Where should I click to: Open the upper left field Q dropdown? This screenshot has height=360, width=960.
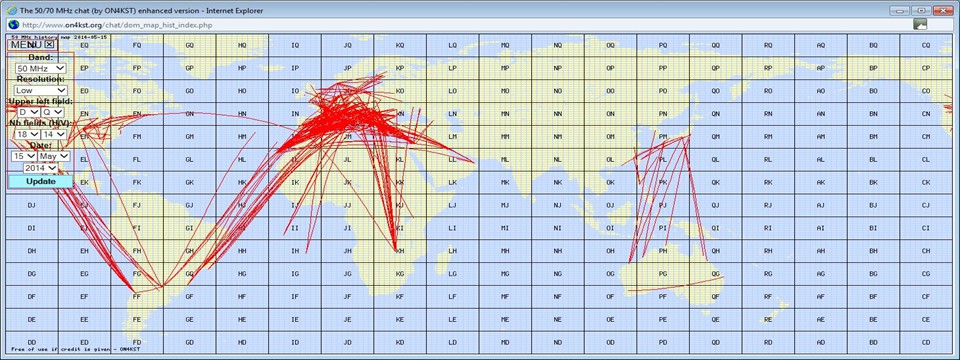pyautogui.click(x=53, y=113)
